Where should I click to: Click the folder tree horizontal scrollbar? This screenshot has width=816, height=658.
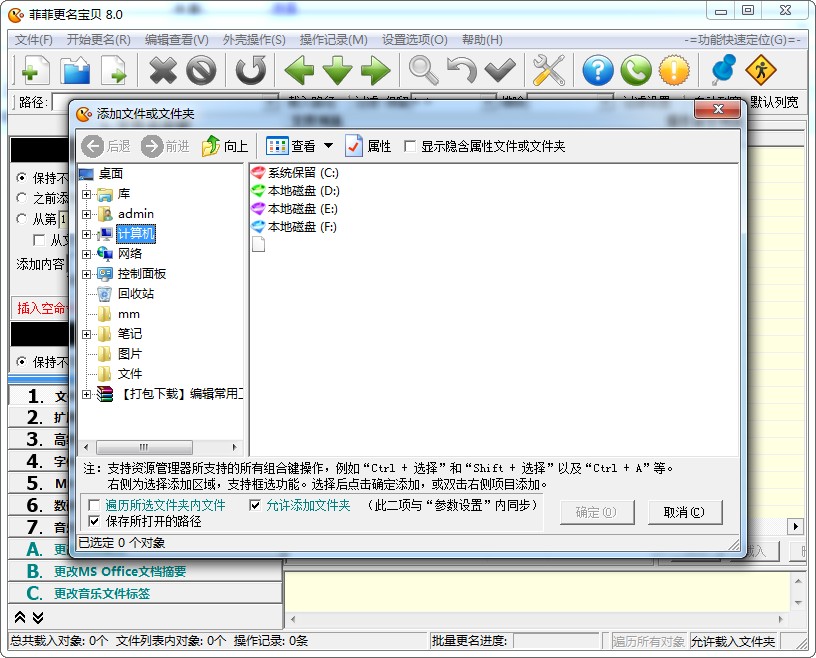point(160,447)
